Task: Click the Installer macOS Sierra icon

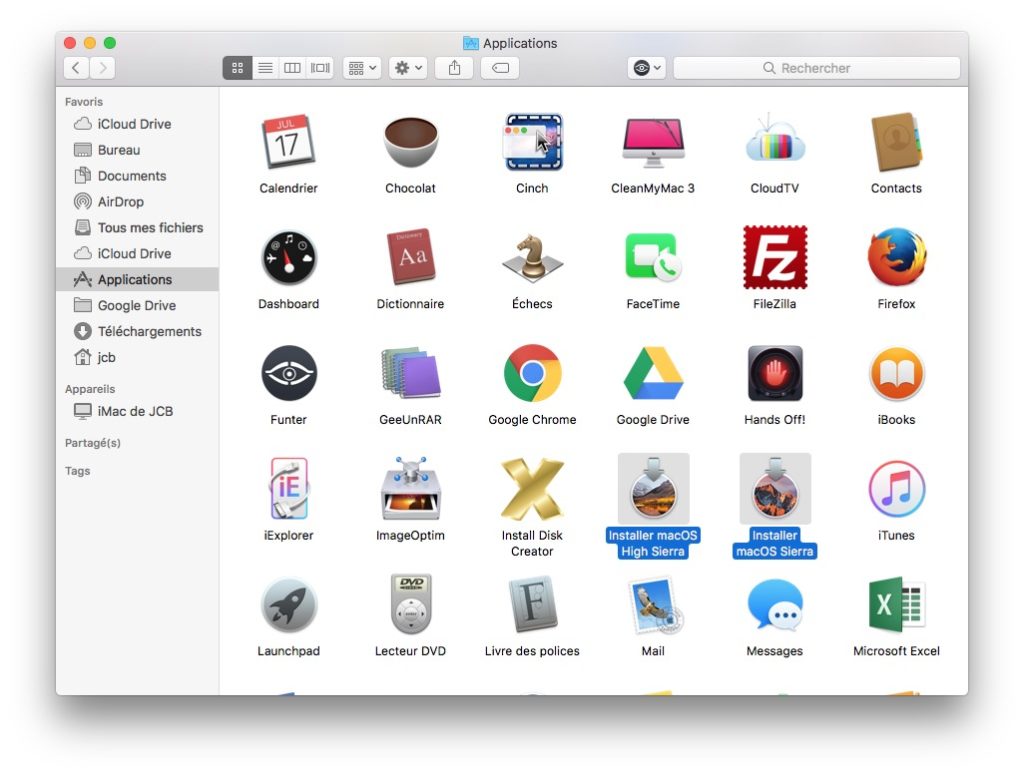Action: [x=775, y=488]
